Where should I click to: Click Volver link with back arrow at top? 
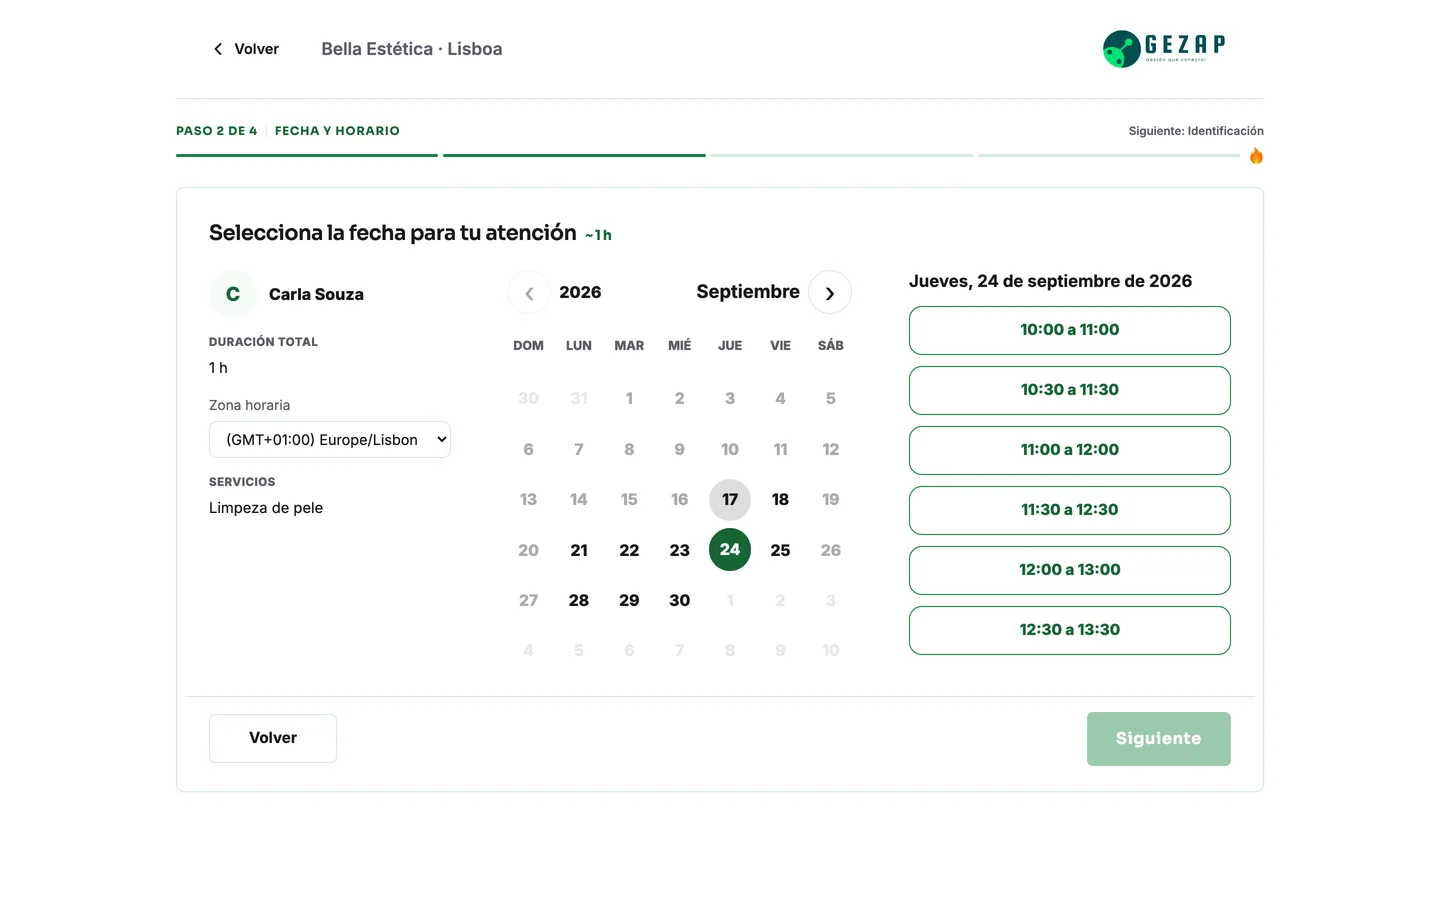pos(246,49)
